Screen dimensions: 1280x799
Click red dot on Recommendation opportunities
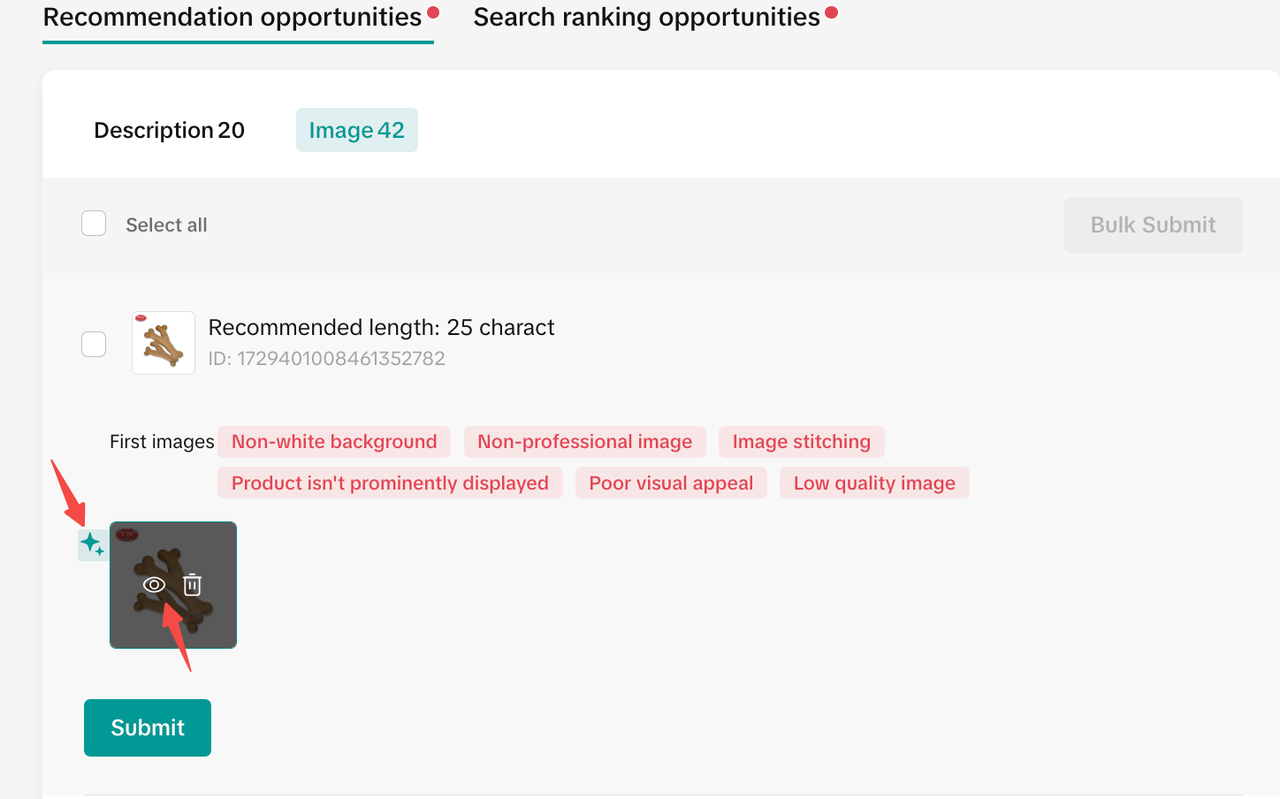tap(433, 13)
